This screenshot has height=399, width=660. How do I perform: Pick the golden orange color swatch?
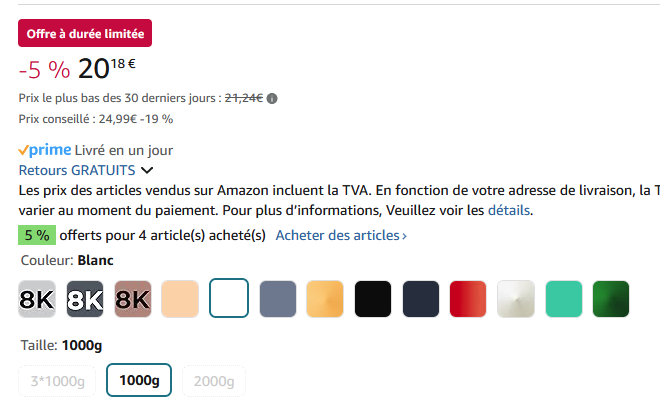325,299
